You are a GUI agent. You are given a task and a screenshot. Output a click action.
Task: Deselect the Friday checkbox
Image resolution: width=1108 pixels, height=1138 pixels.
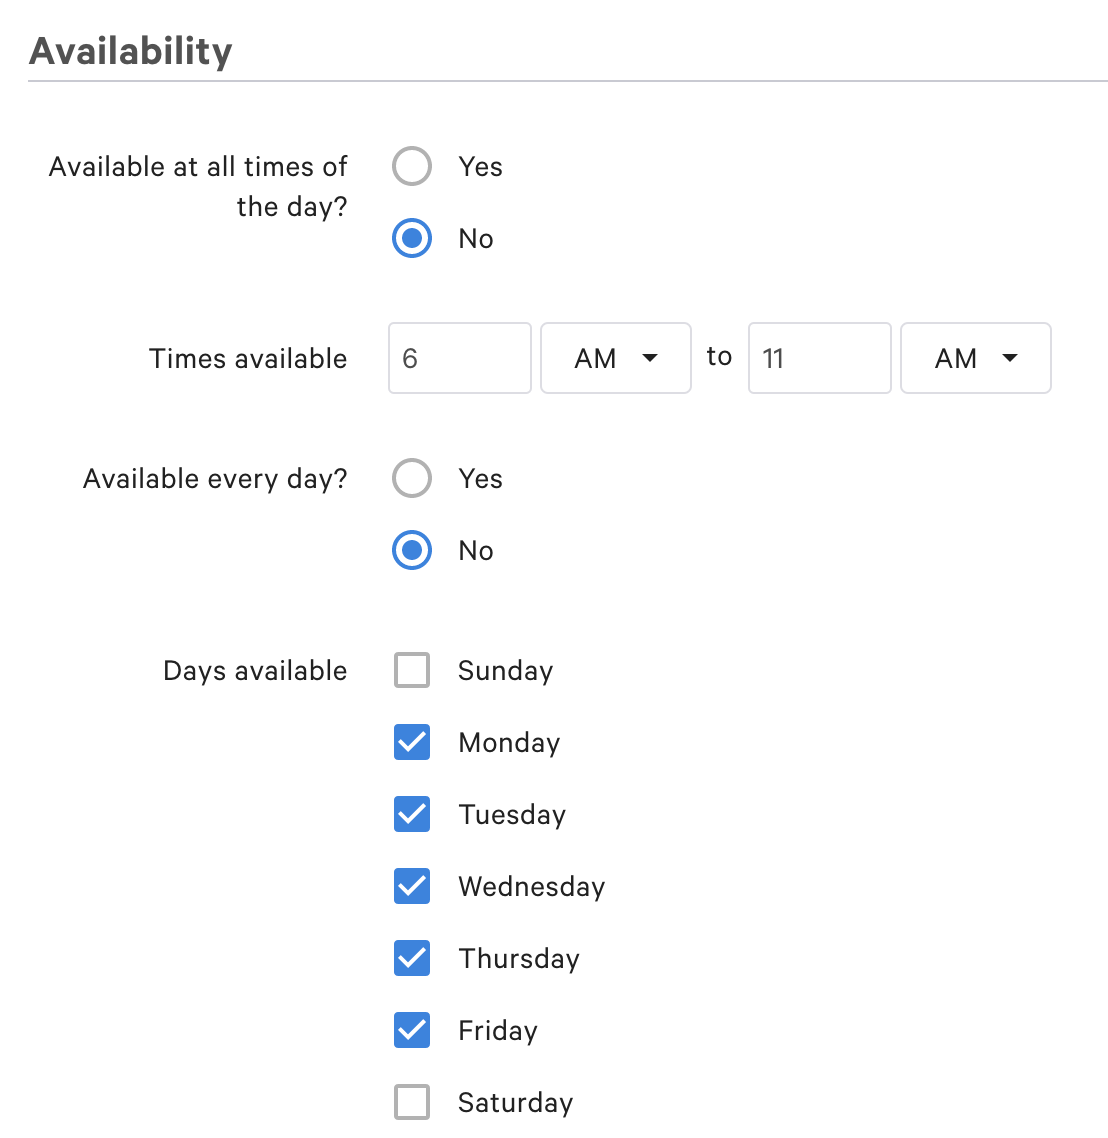point(412,1031)
